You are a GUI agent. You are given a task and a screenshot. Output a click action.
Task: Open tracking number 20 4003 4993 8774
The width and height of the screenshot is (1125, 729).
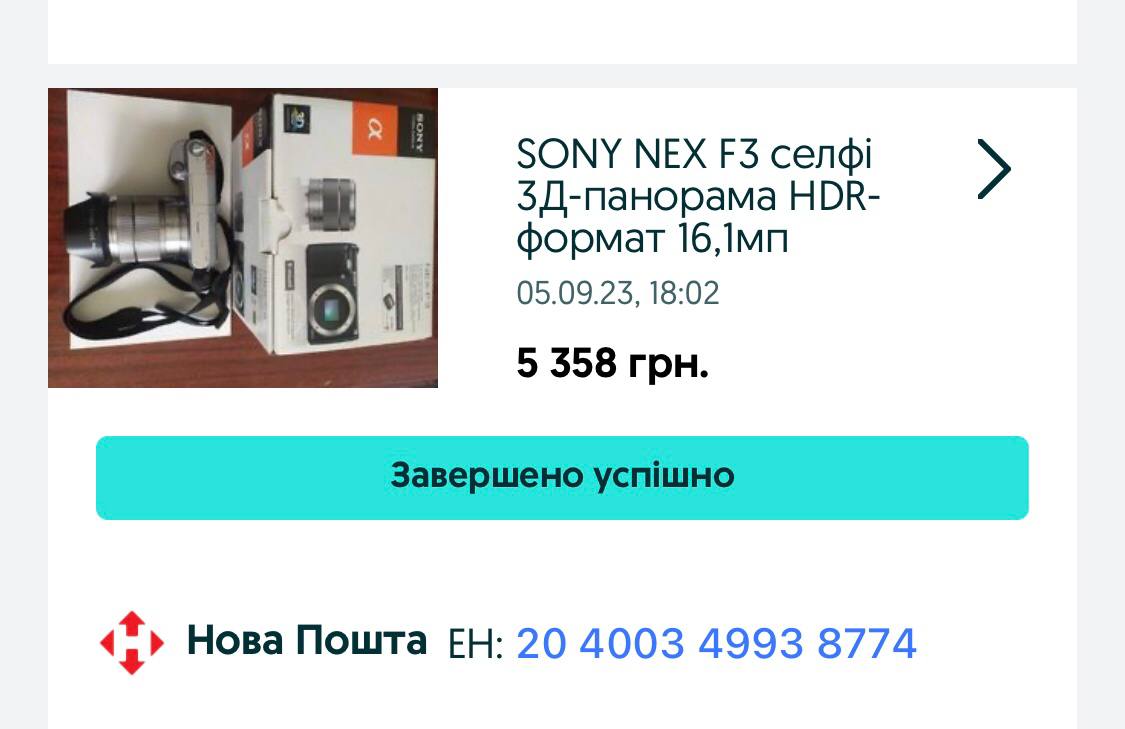[x=716, y=643]
